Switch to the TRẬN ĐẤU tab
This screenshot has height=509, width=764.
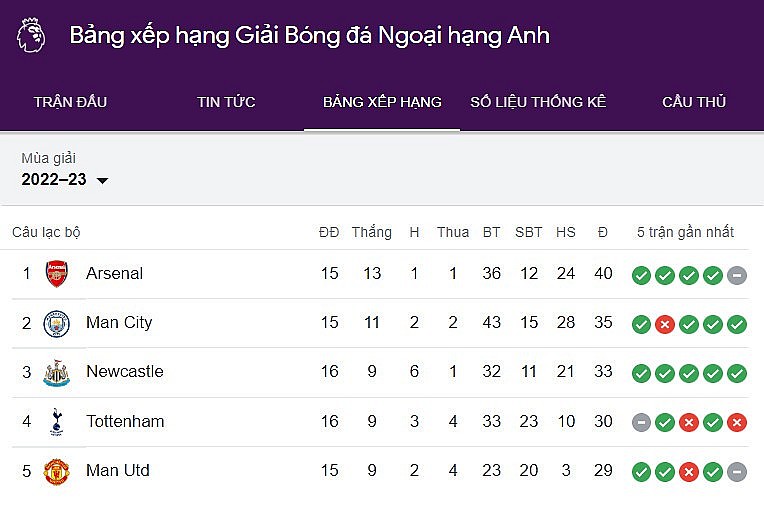coord(70,102)
